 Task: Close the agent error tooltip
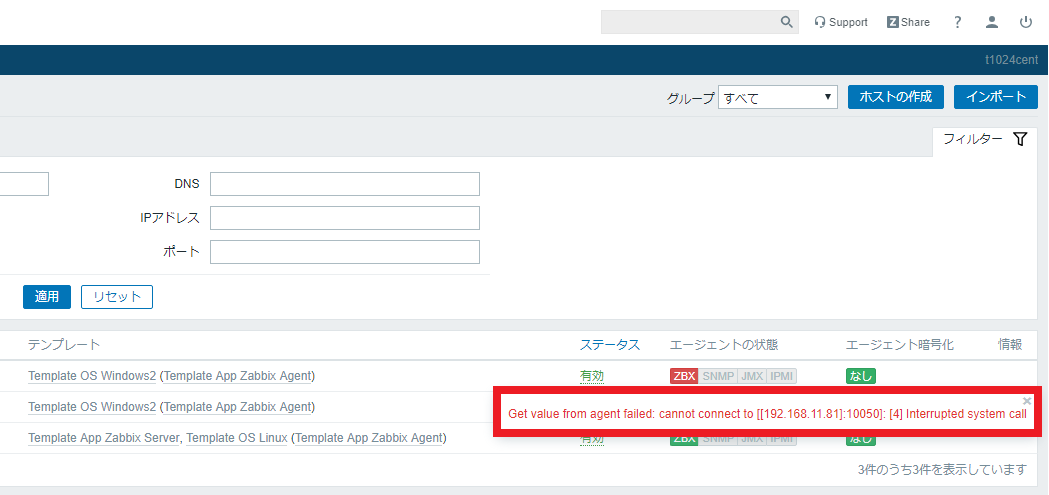tap(1027, 401)
